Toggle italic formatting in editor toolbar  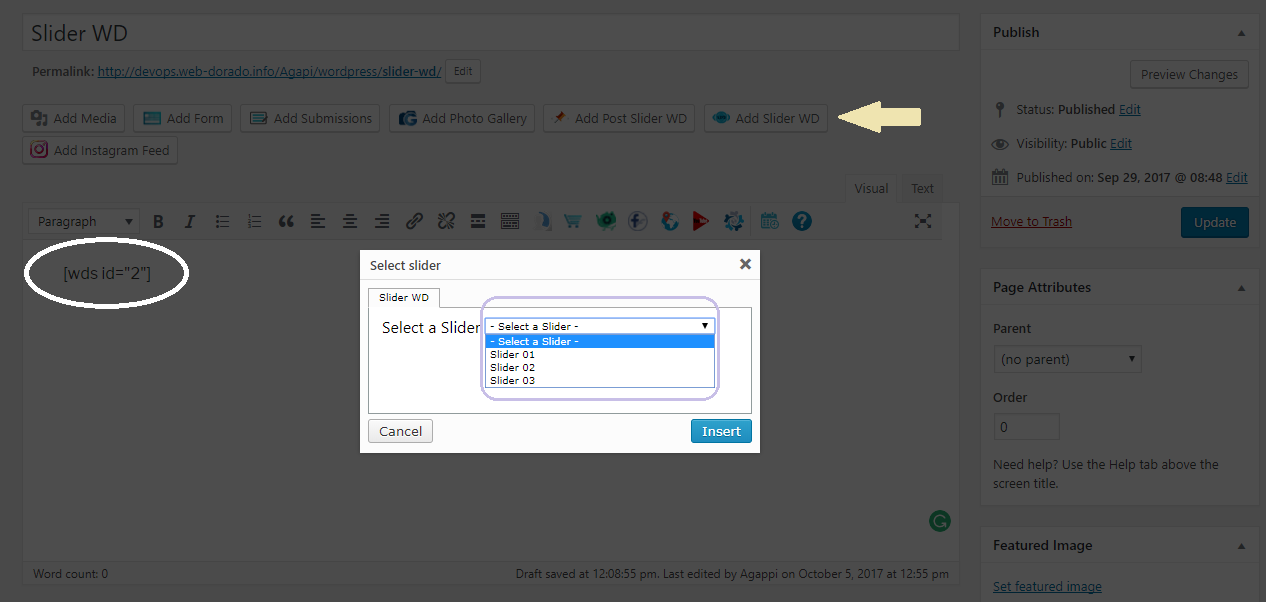(190, 222)
